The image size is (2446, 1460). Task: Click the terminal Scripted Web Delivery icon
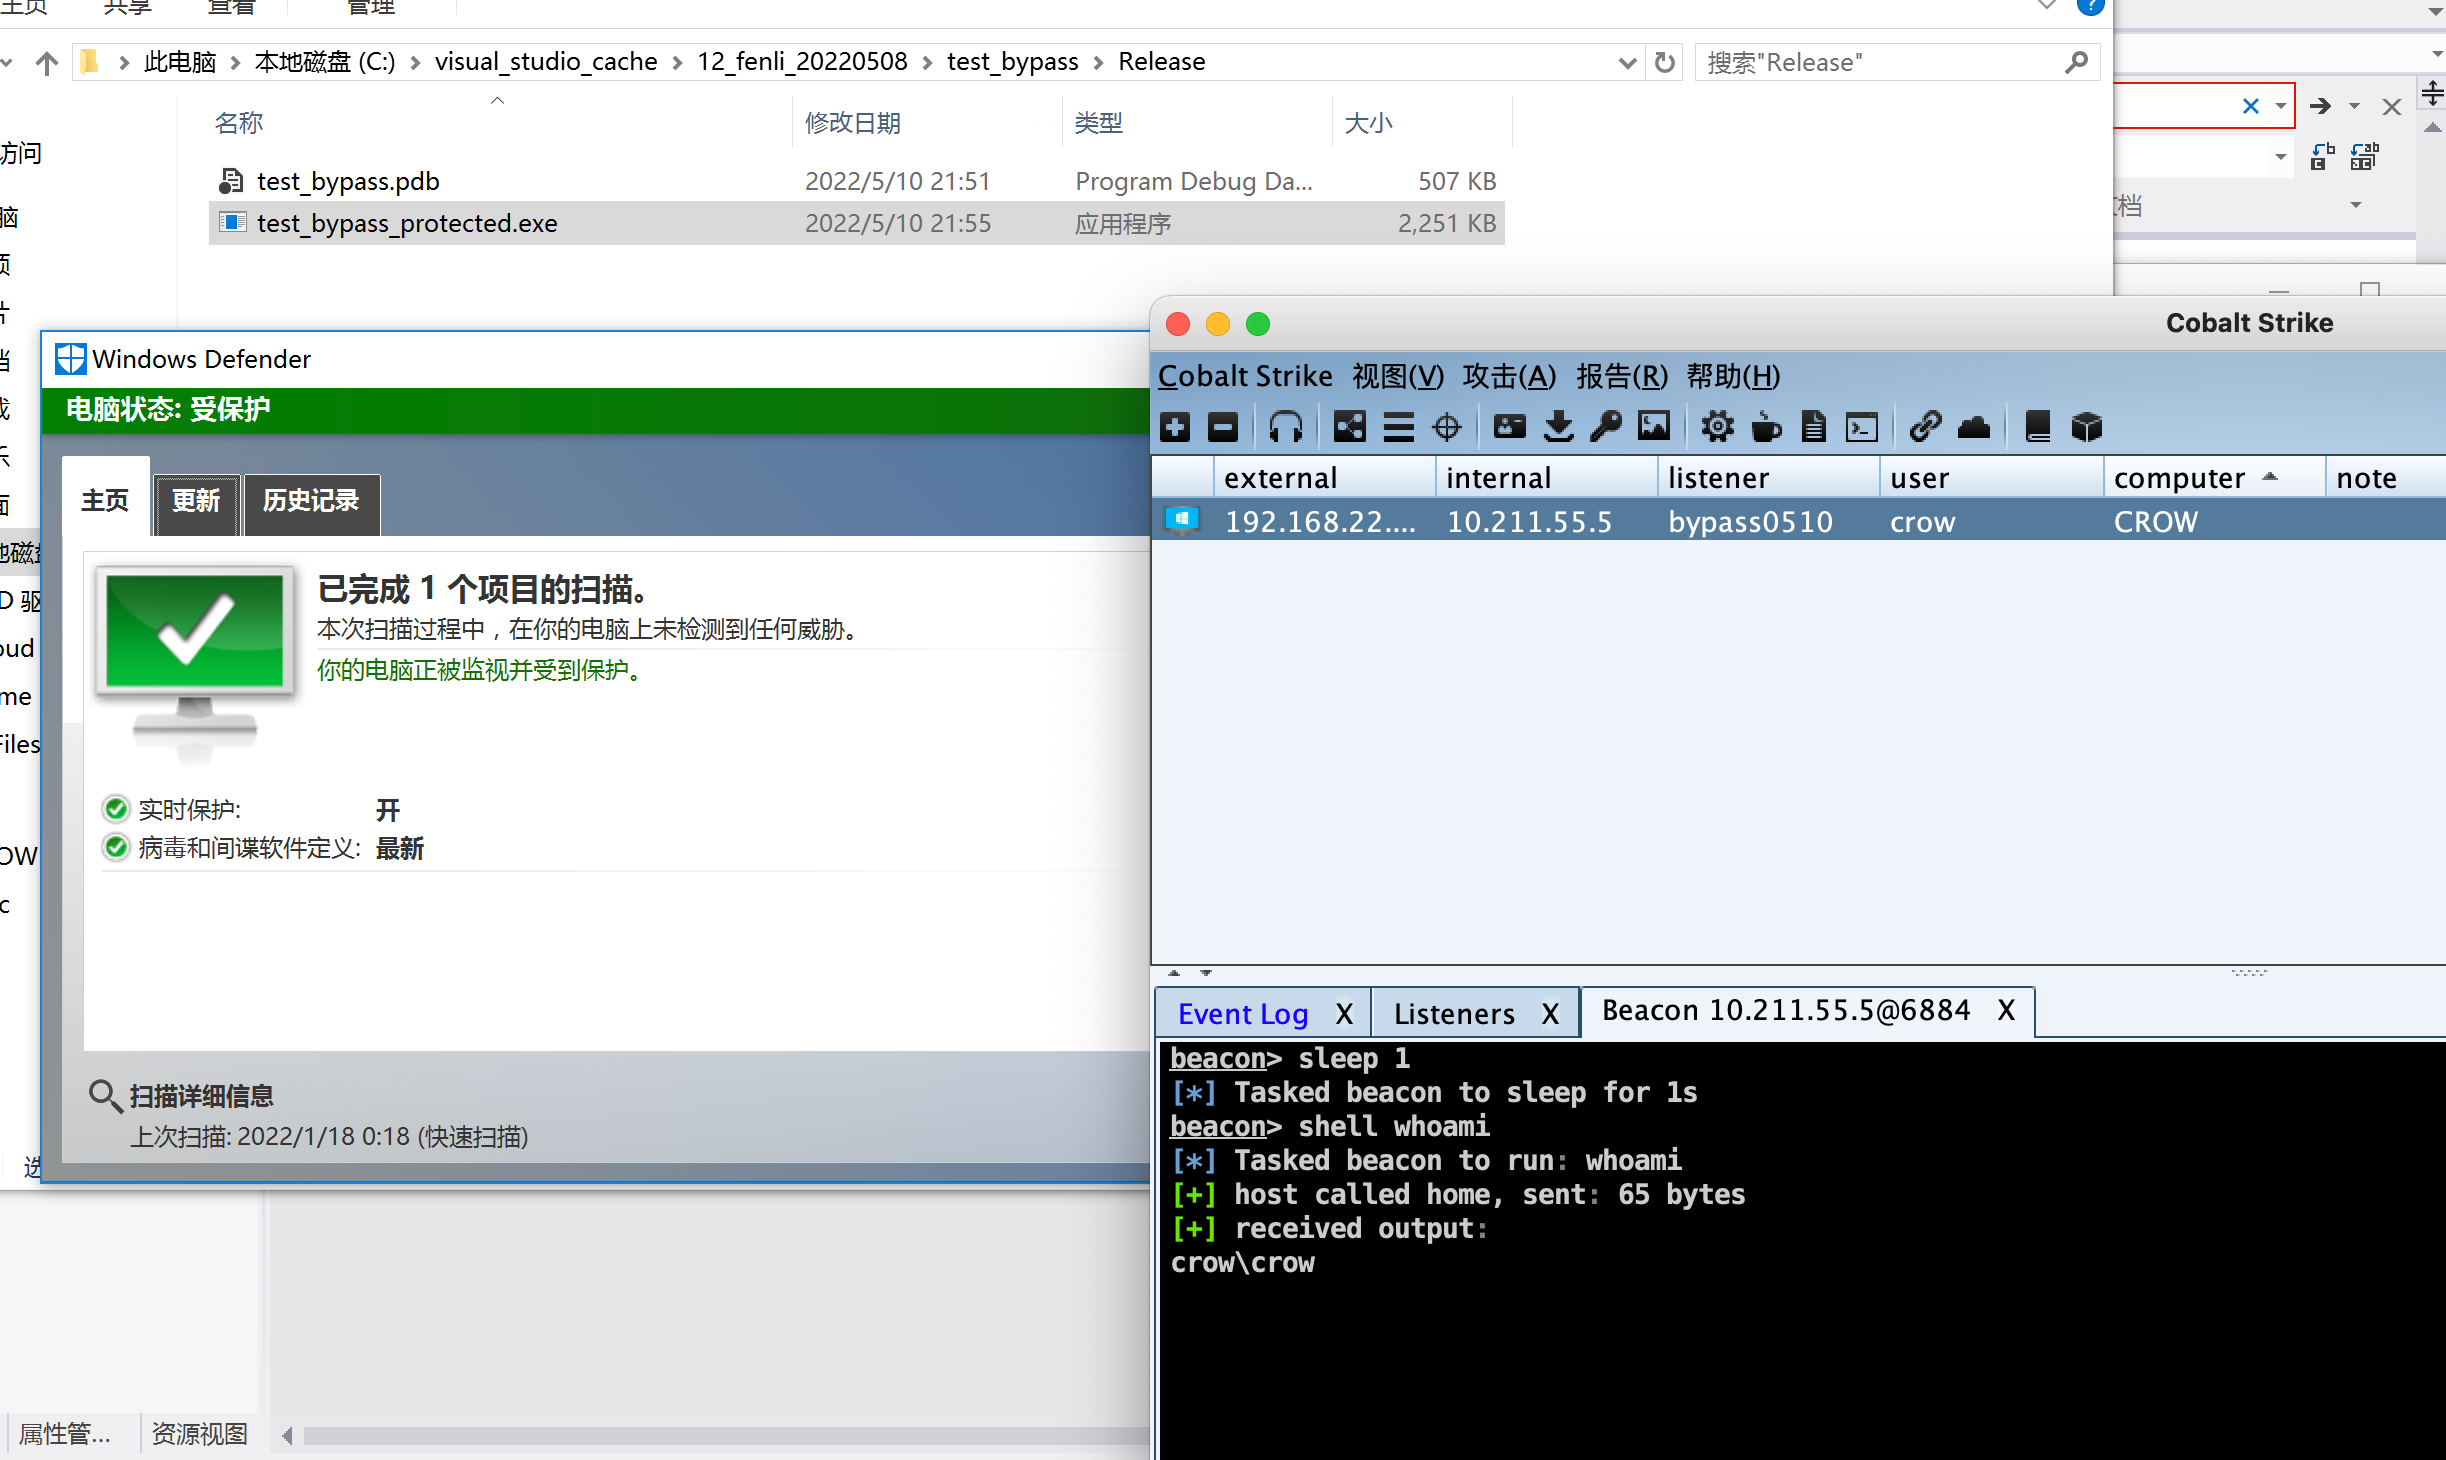pos(1862,427)
